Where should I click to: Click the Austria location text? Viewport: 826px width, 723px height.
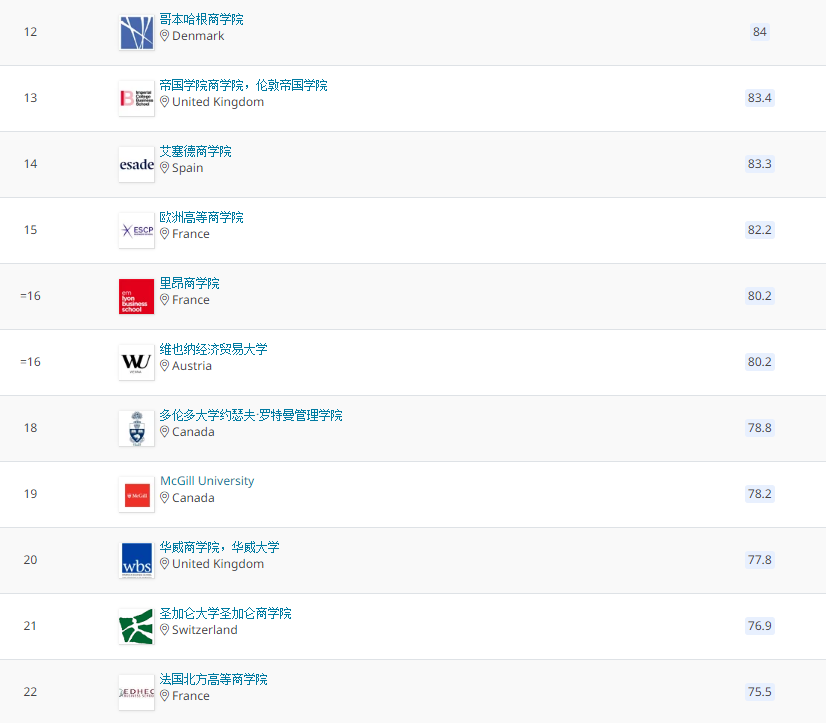point(192,366)
